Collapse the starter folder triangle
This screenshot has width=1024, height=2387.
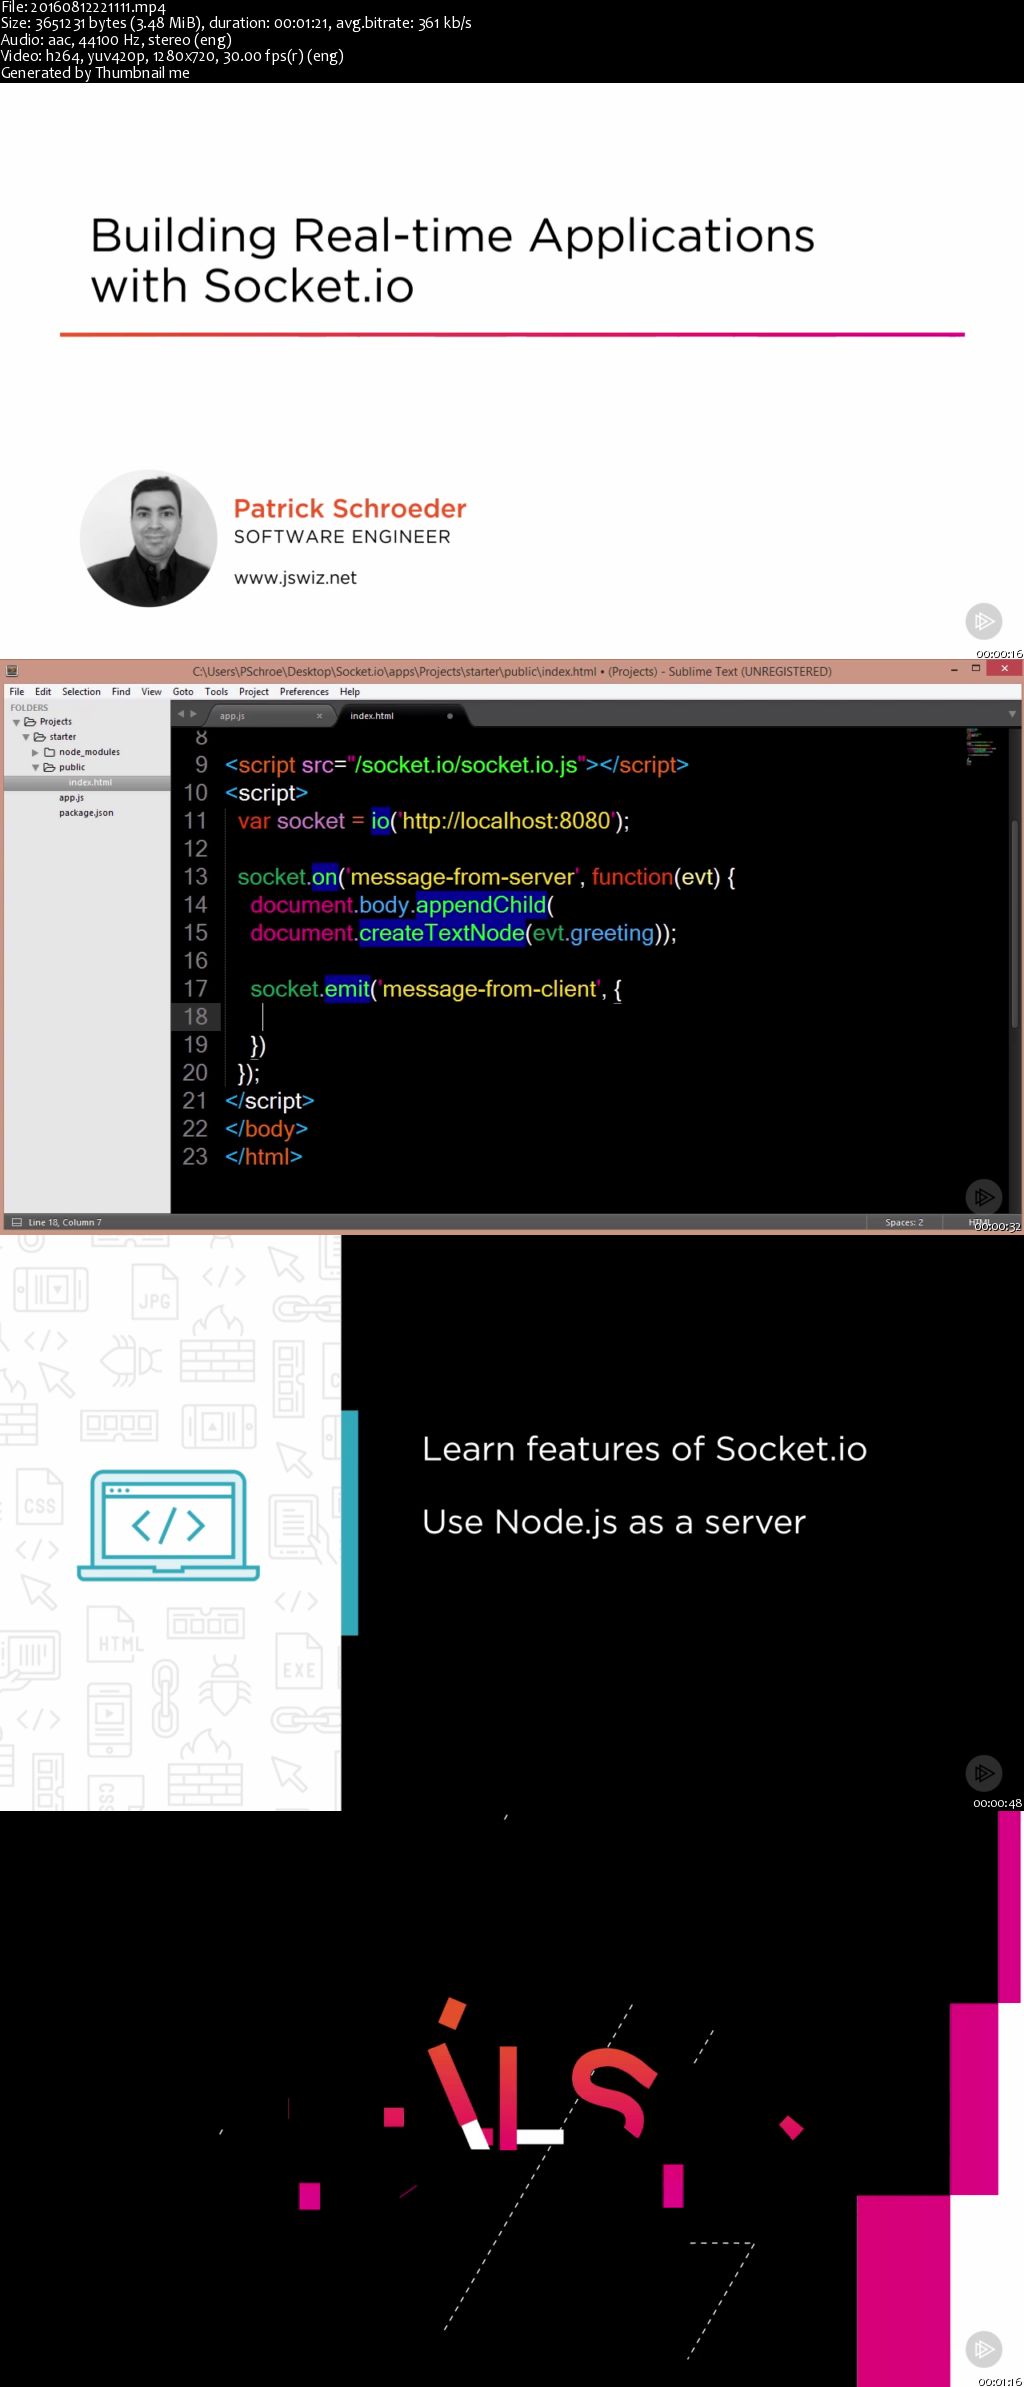click(26, 737)
